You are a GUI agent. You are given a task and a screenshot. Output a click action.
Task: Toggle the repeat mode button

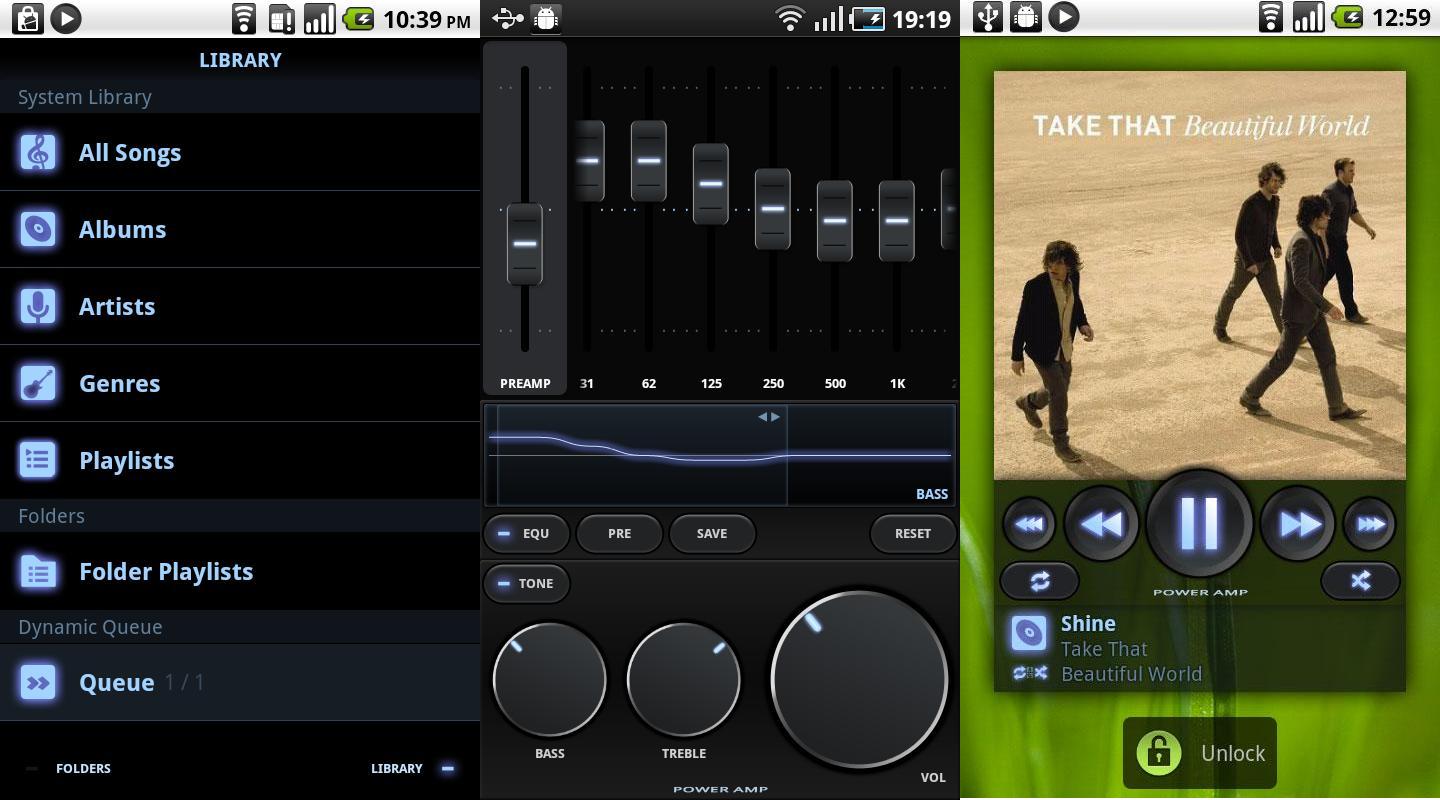[1040, 580]
